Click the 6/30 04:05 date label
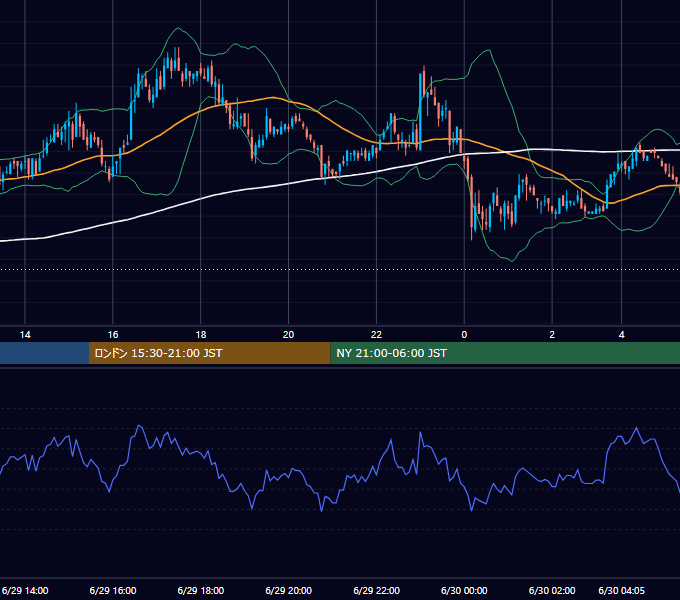Screen dimensions: 680x600 click(x=621, y=590)
